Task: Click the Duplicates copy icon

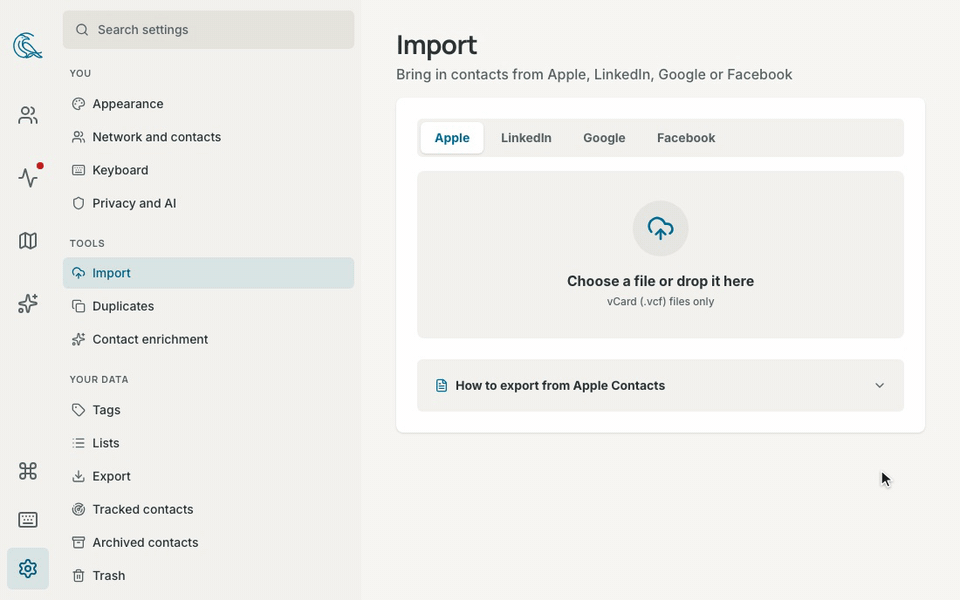Action: coord(78,306)
